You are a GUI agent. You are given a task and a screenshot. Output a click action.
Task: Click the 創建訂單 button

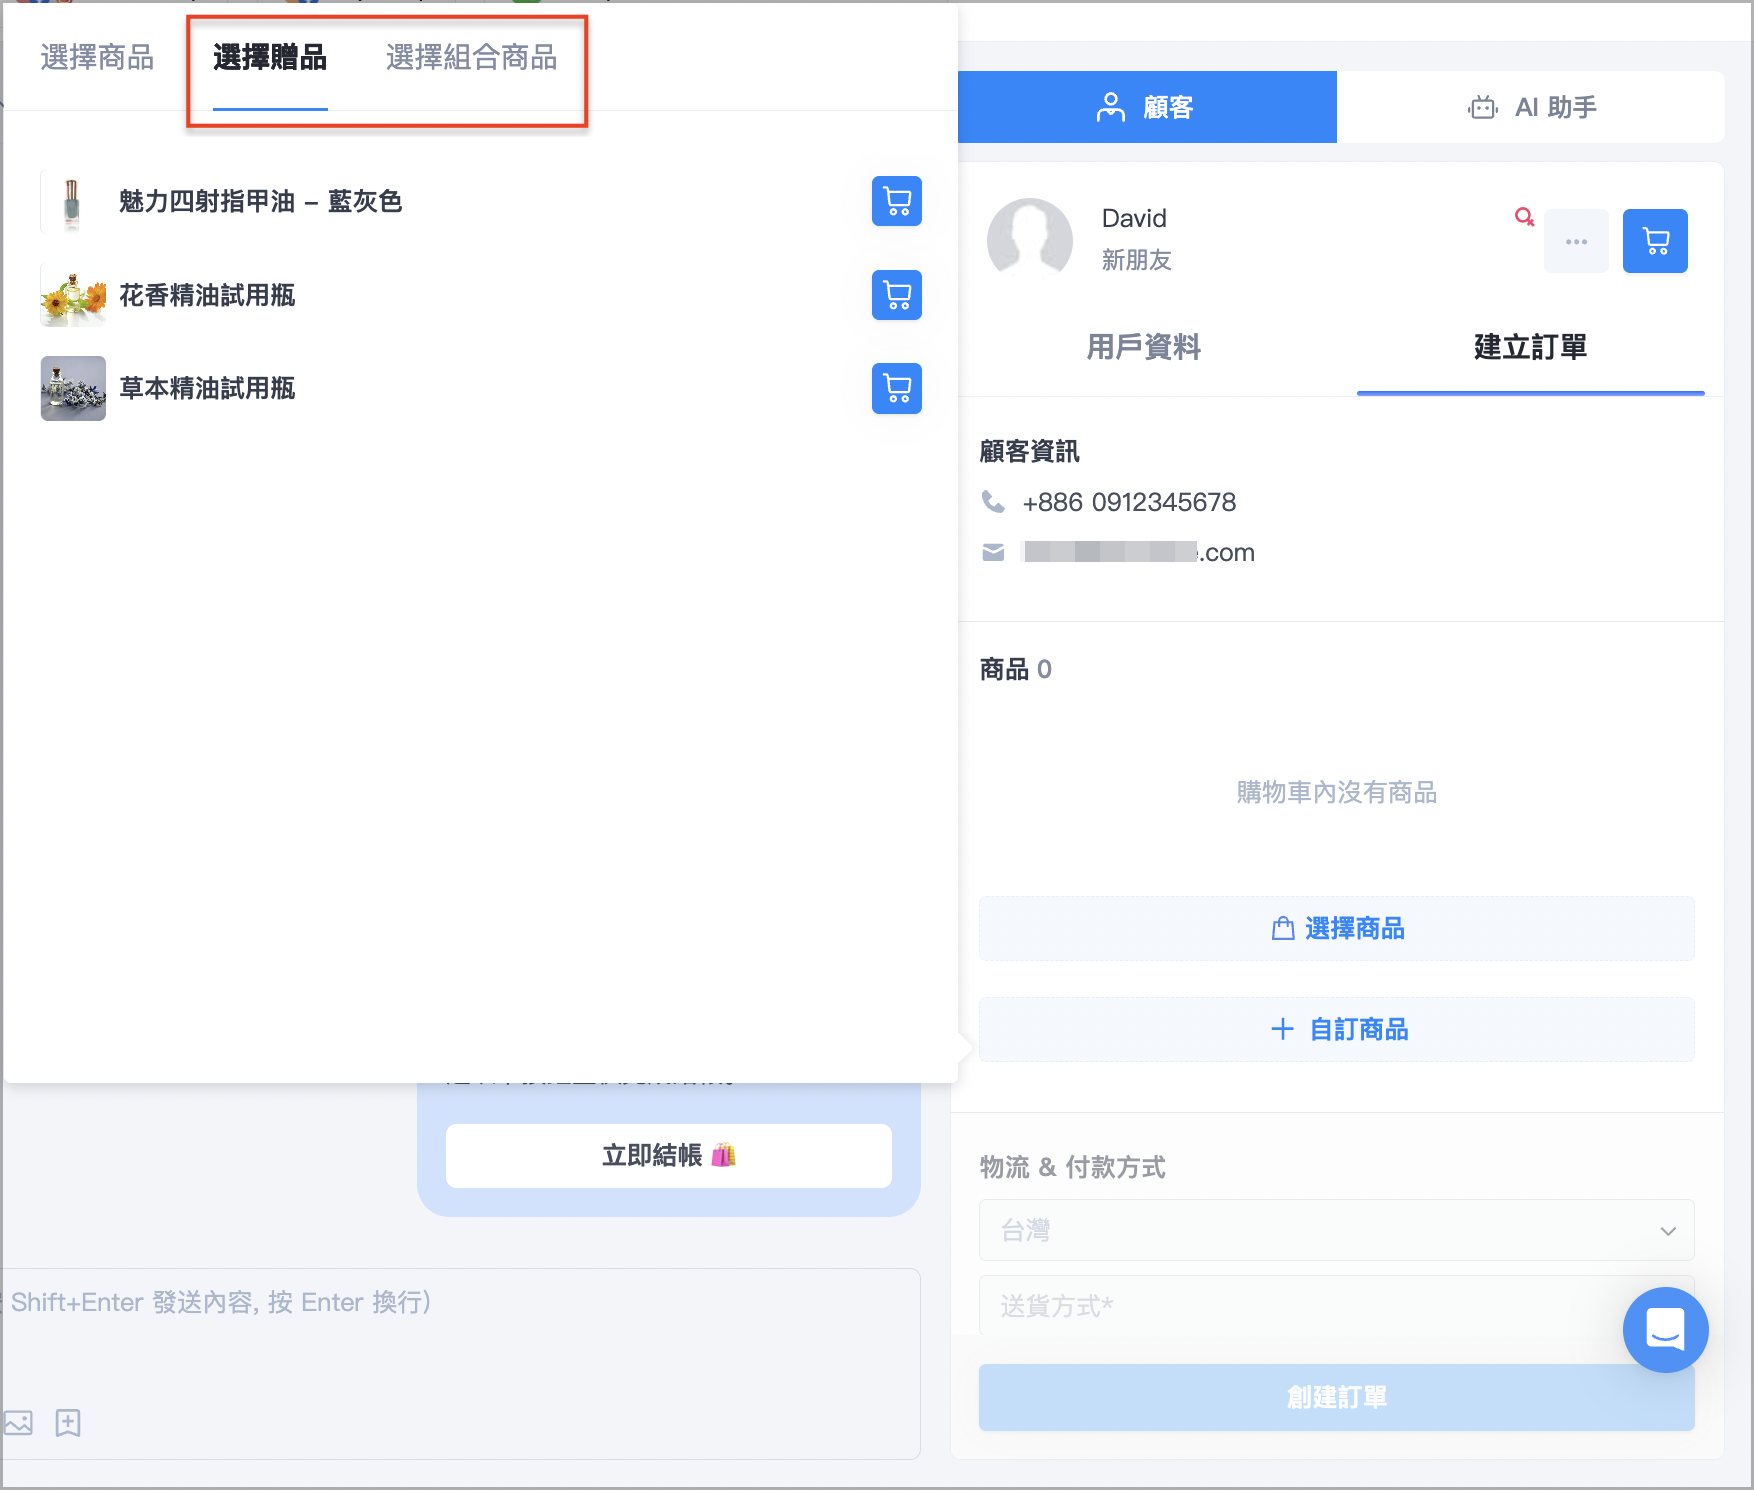pyautogui.click(x=1335, y=1397)
